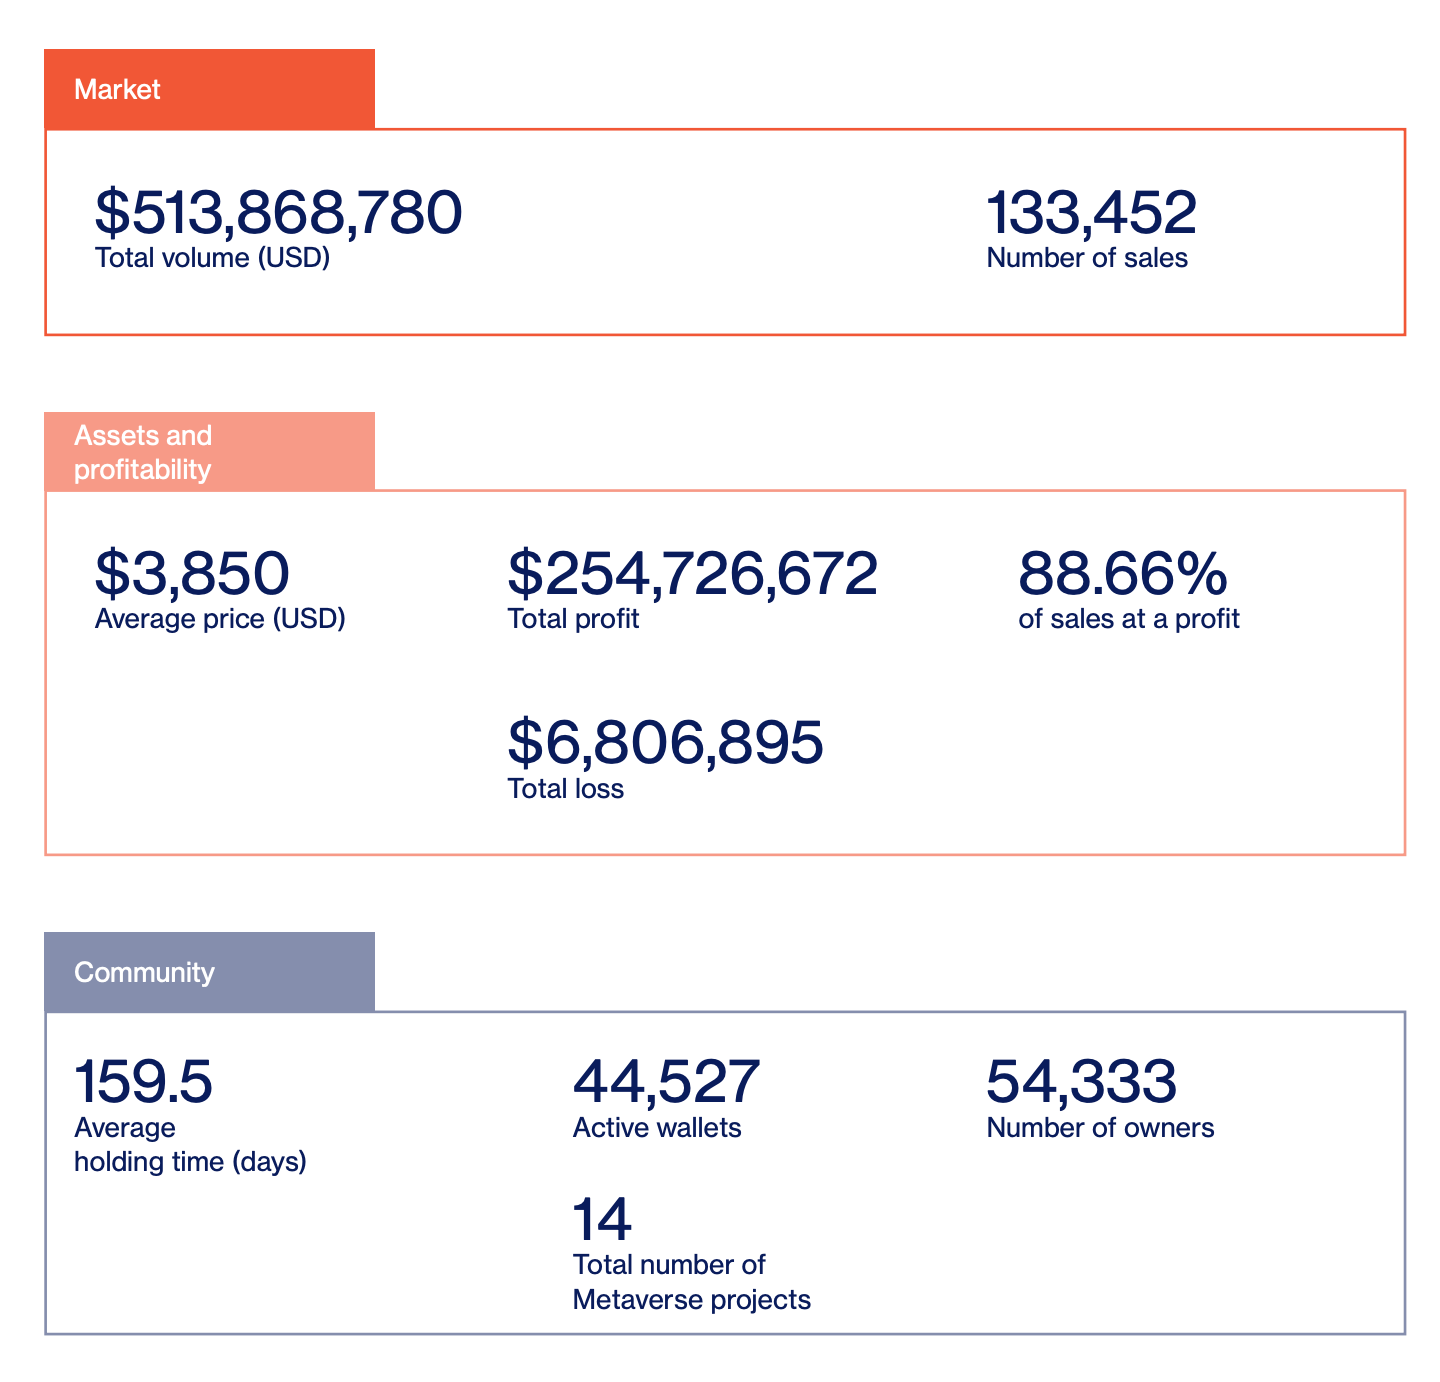
Task: Select the 44,527 active wallets number
Action: click(x=666, y=1081)
